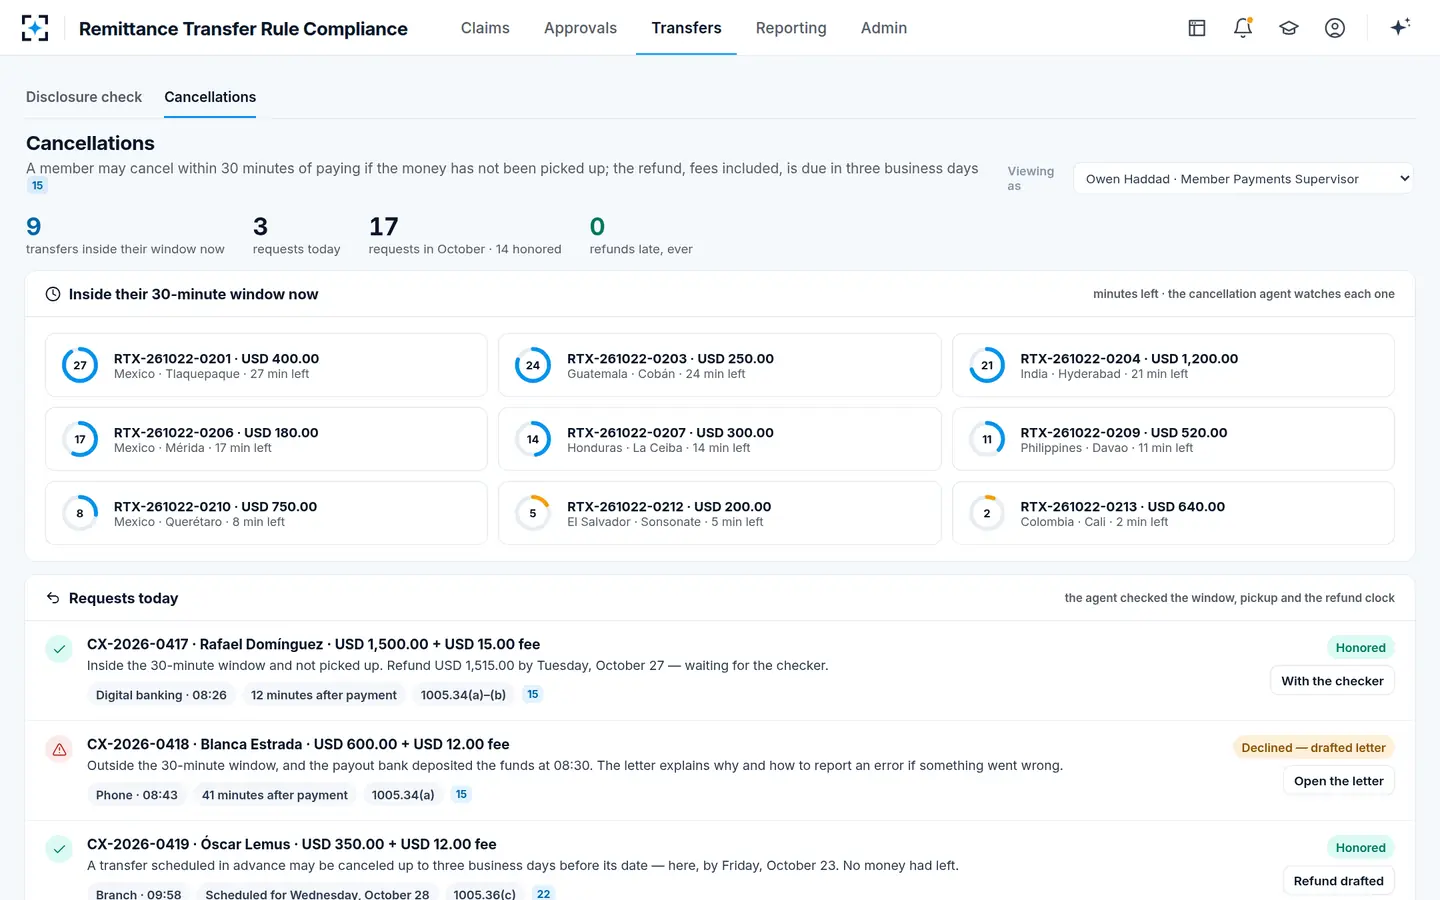Open the notifications bell
Screen dimensions: 1440x900
pos(1243,28)
